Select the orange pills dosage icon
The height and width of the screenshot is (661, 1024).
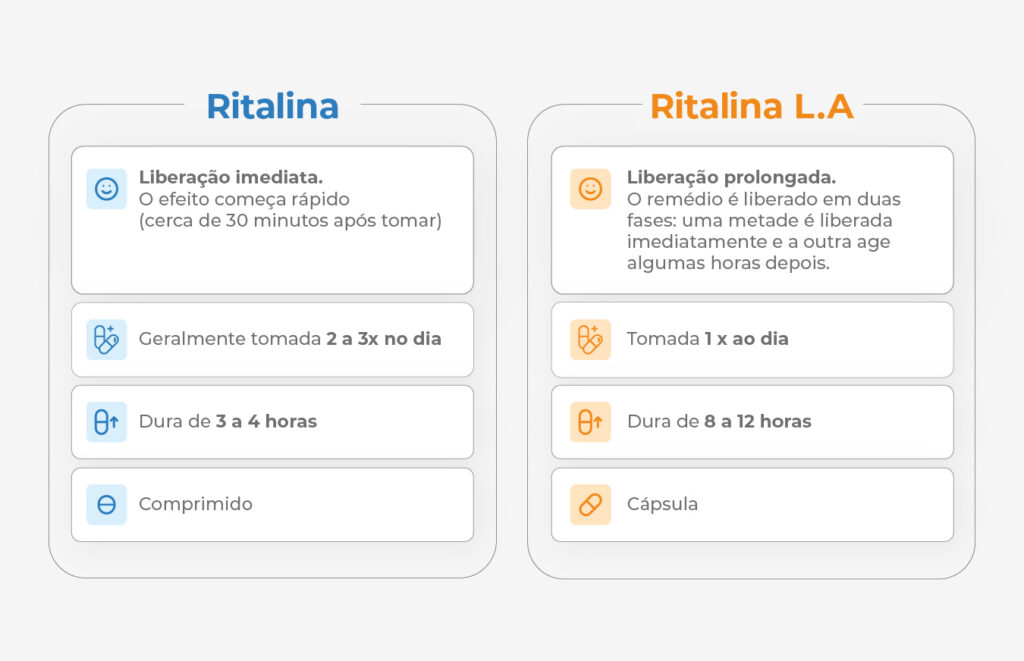[590, 340]
